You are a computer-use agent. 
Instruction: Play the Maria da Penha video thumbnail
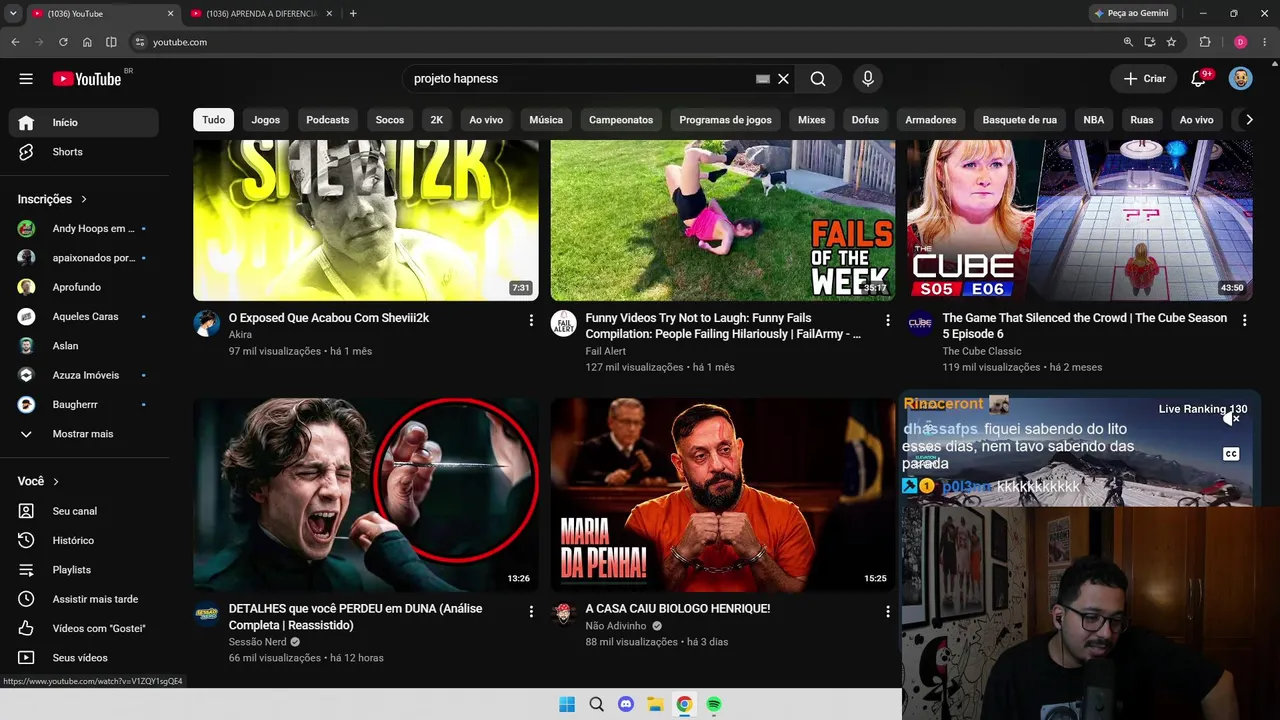pos(723,495)
